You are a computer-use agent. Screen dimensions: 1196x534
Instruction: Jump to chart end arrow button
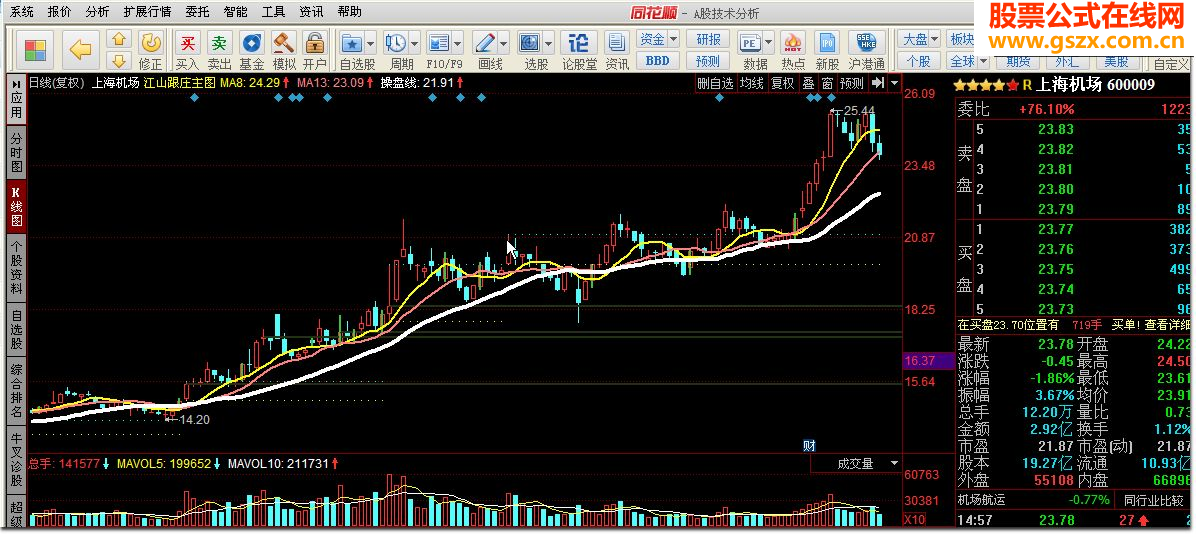pos(878,83)
